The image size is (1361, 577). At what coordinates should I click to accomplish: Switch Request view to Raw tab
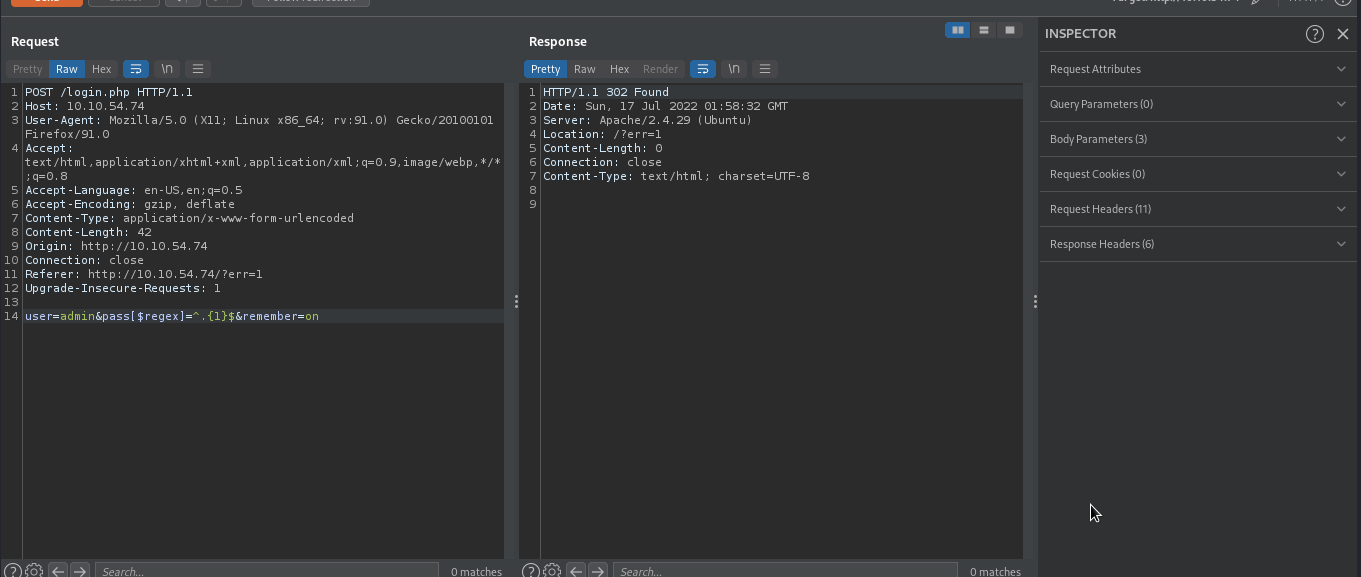click(x=67, y=69)
